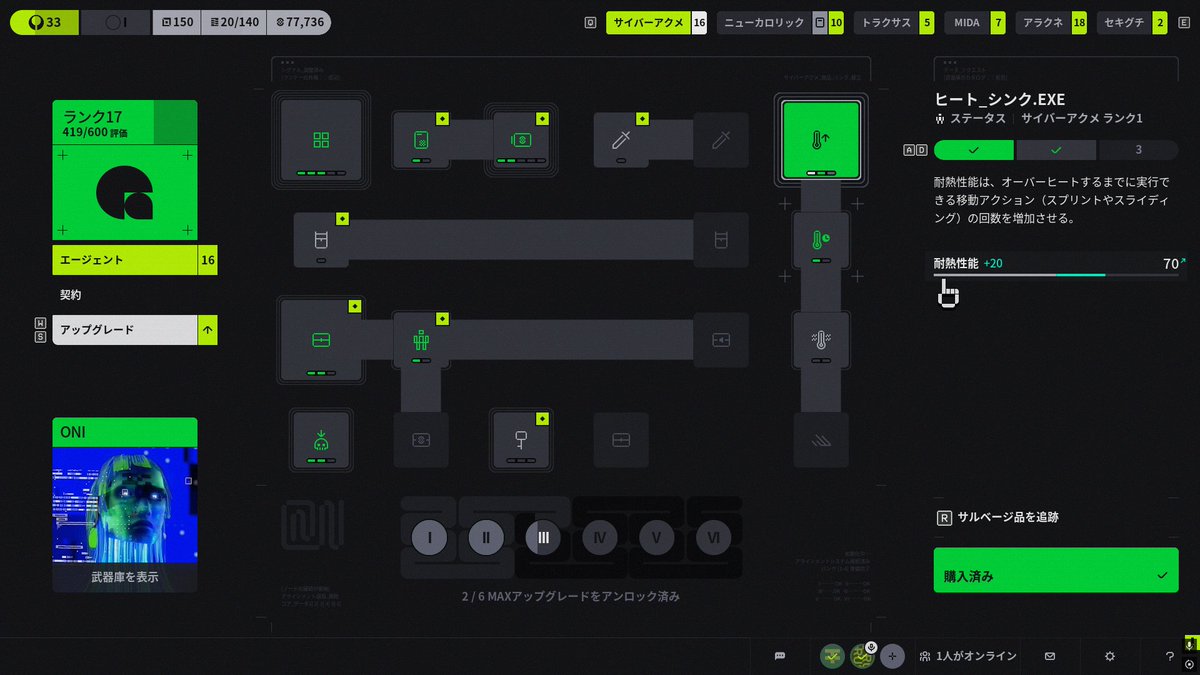The height and width of the screenshot is (675, 1200).
Task: Click the plus add-player icon
Action: pos(893,656)
